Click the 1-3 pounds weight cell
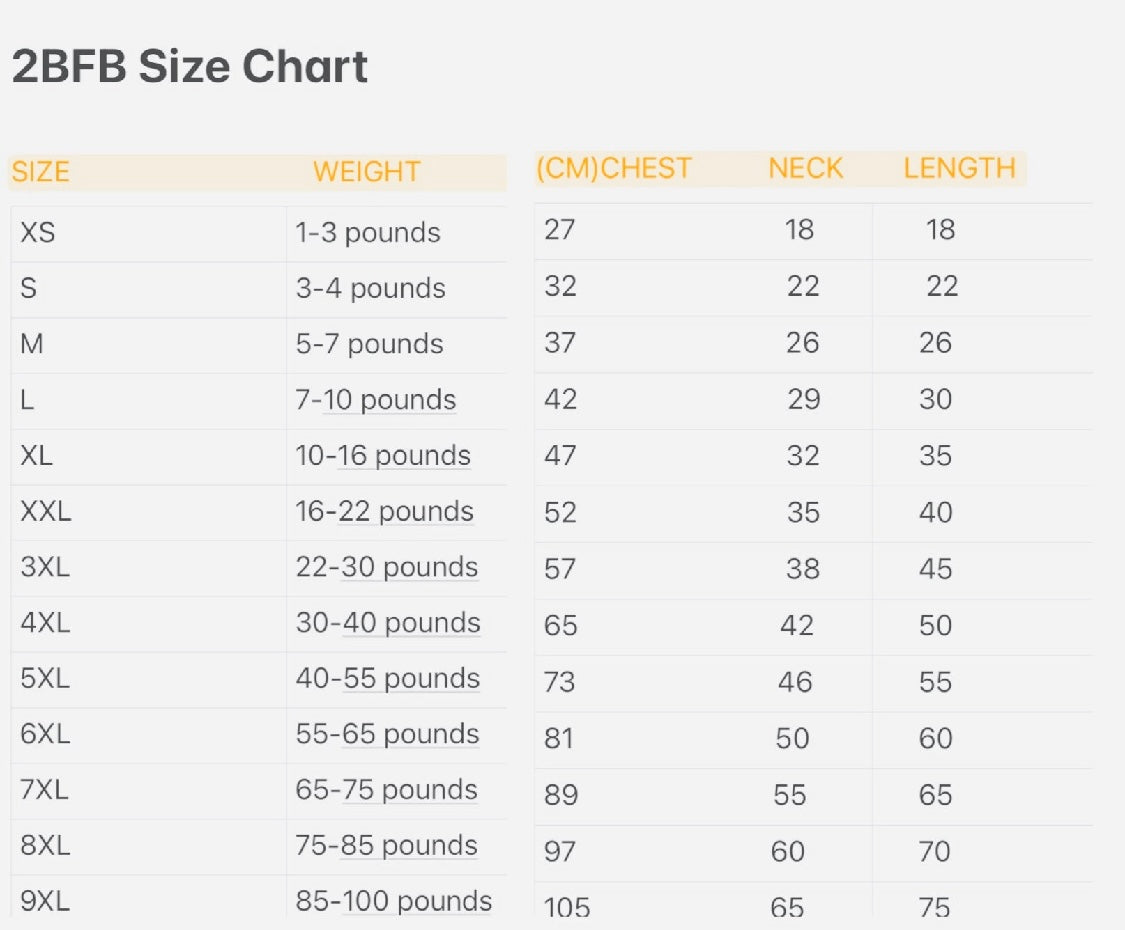Screen dimensions: 1125x930 click(368, 233)
